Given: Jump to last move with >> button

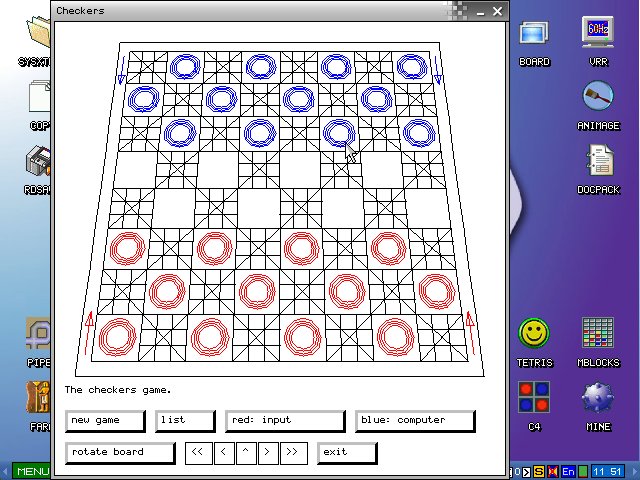Looking at the screenshot, I should coord(292,452).
